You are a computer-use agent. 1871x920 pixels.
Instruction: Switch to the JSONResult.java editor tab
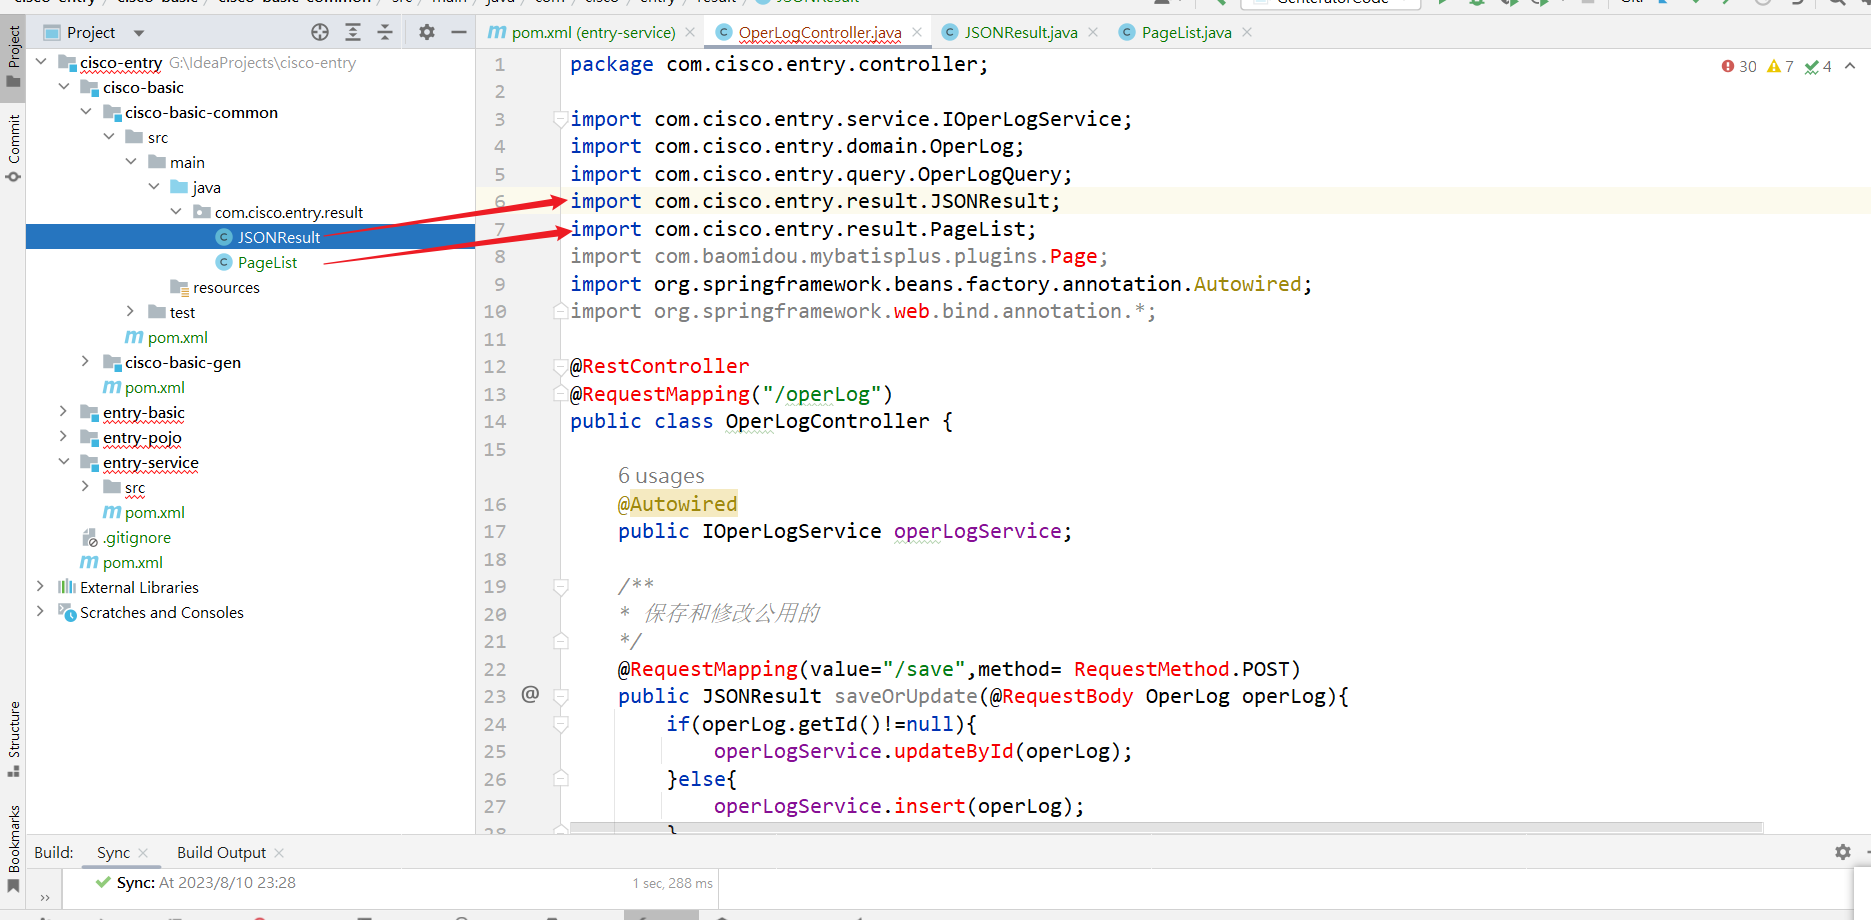tap(1020, 33)
